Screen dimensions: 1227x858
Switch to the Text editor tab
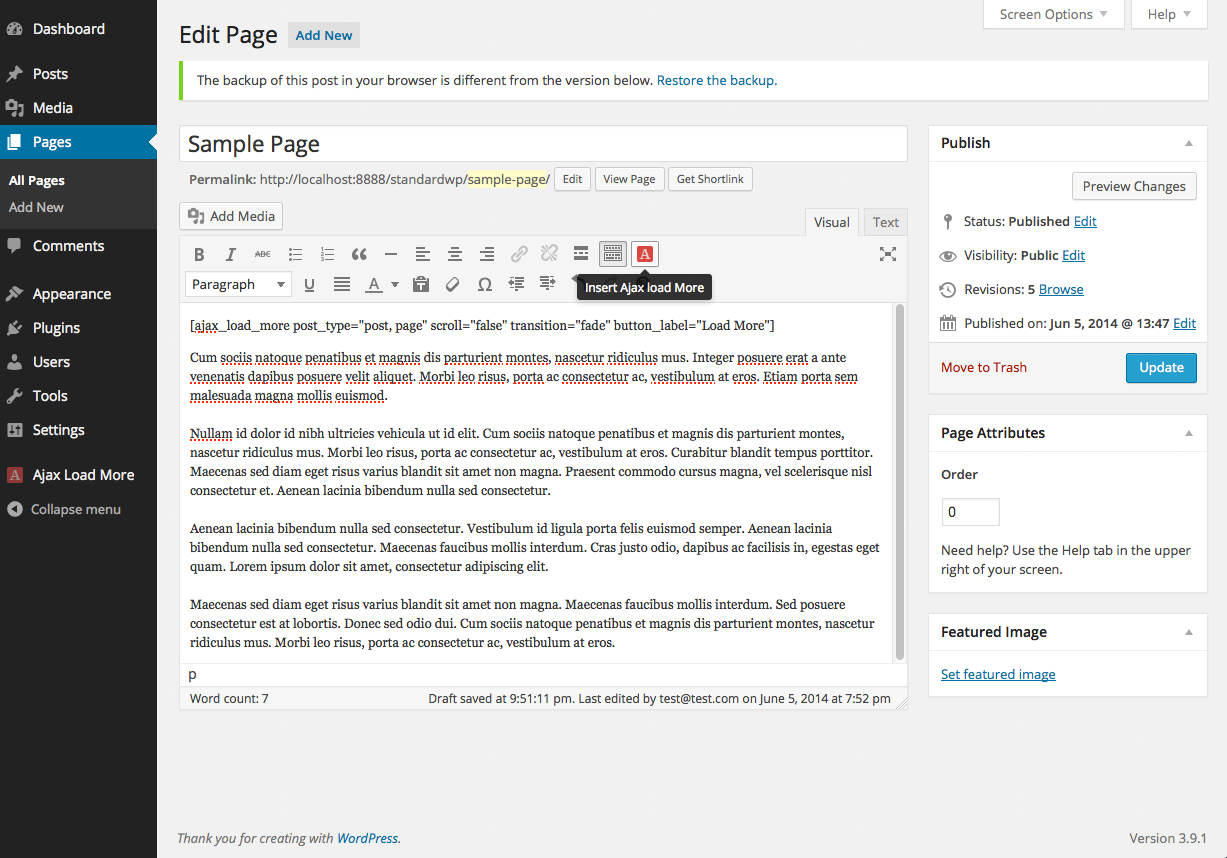pyautogui.click(x=885, y=222)
